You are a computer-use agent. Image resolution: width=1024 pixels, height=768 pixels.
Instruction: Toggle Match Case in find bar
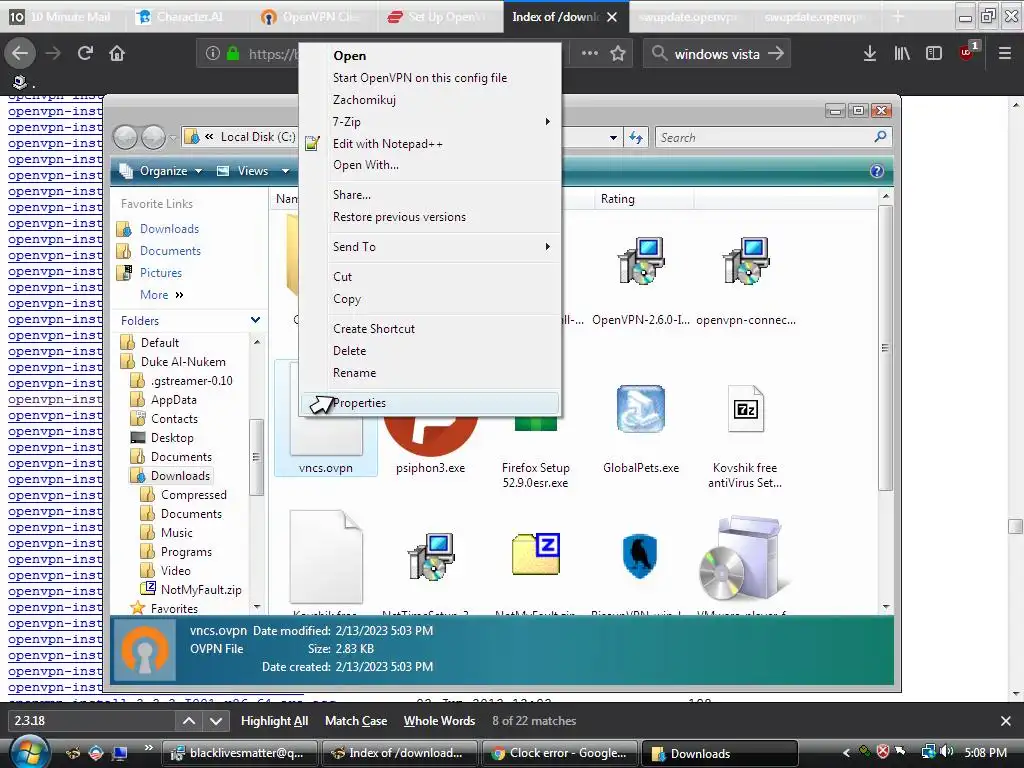point(356,721)
